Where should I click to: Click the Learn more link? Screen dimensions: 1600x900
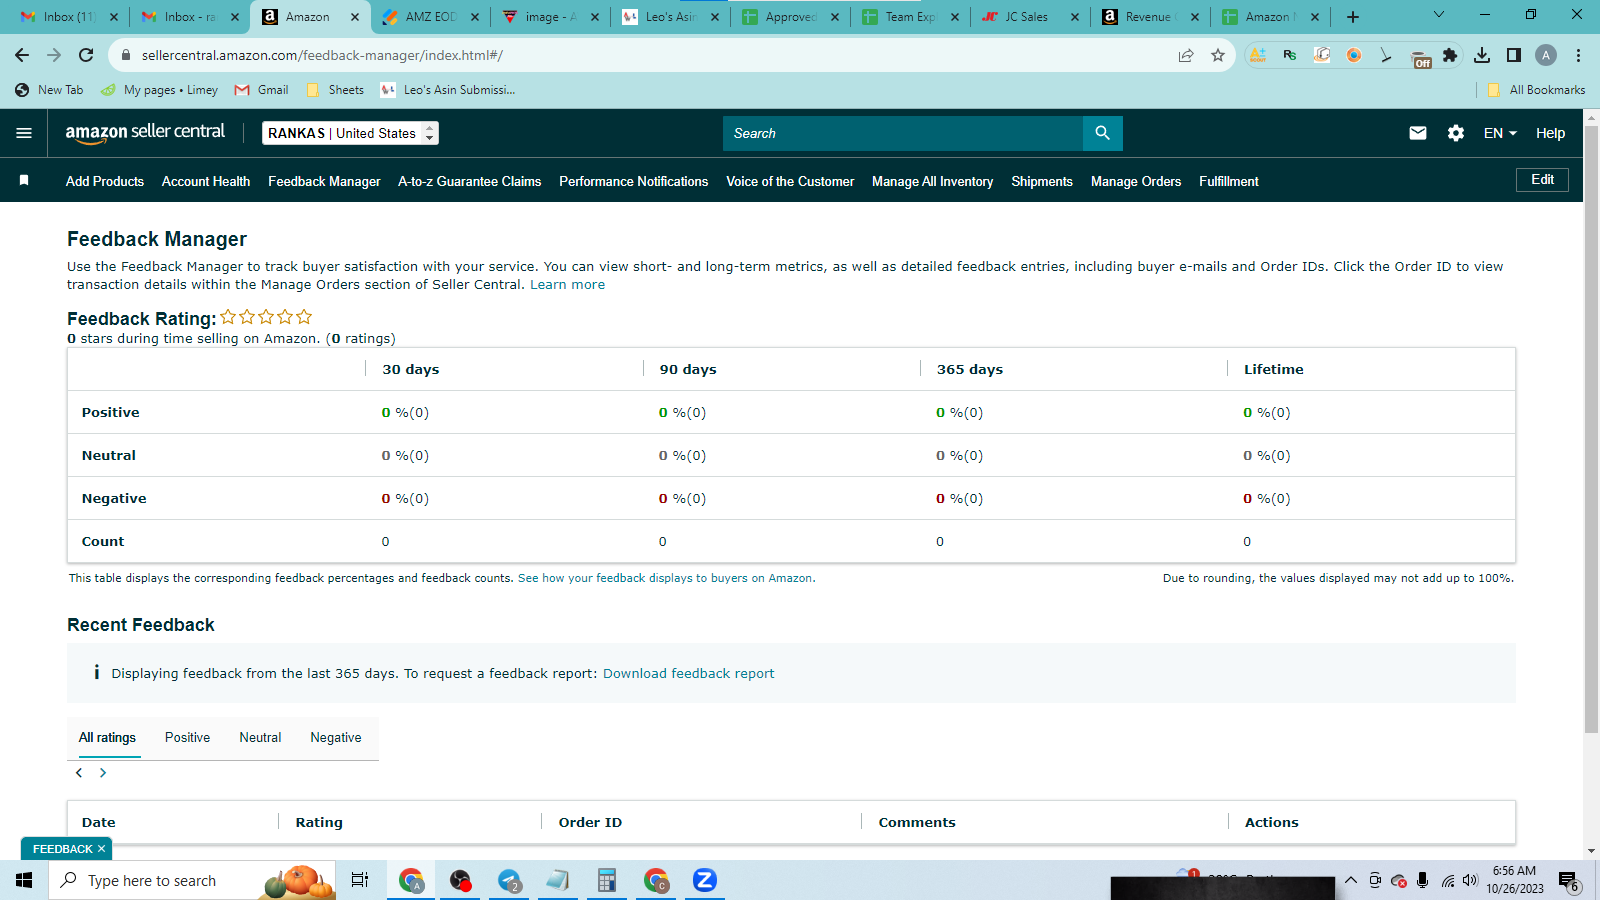click(x=567, y=285)
